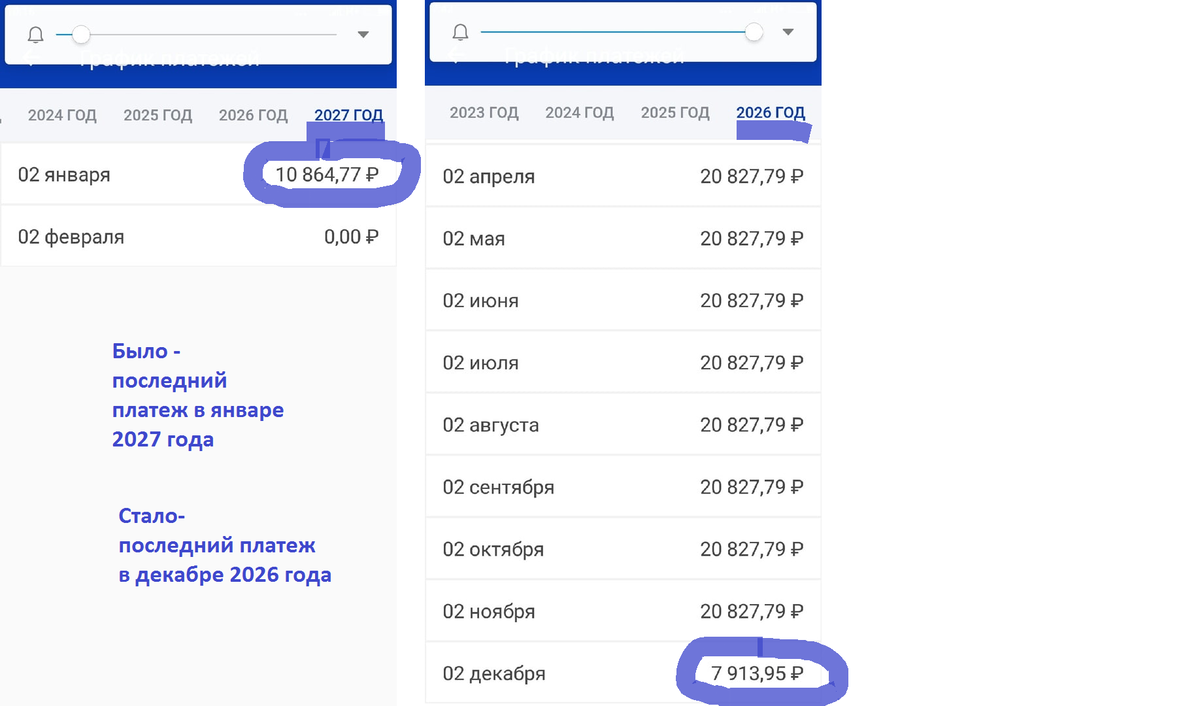Expand the right volume panel with its arrow
This screenshot has width=1200, height=706.
tap(789, 31)
